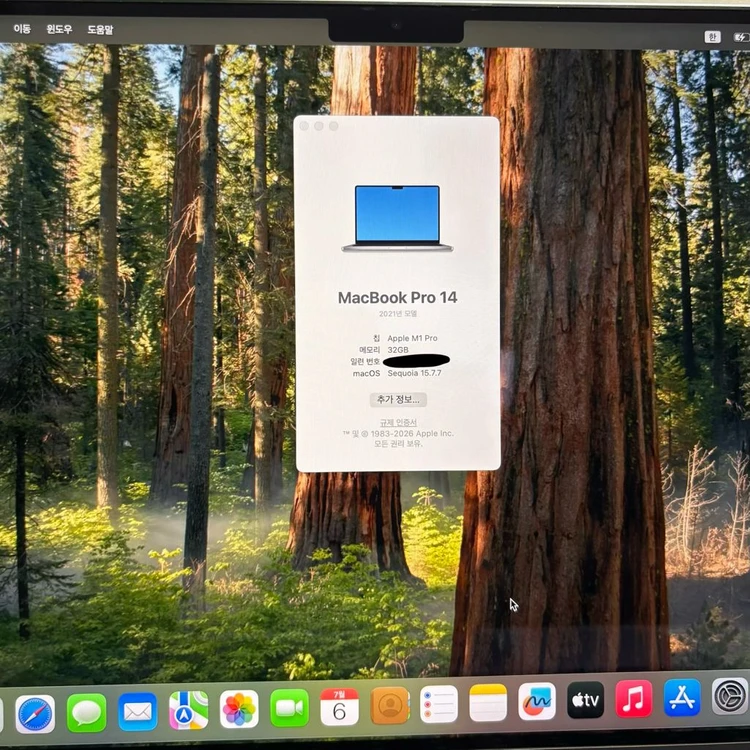The width and height of the screenshot is (750, 750).
Task: Open FaceTime from the Dock
Action: click(x=289, y=708)
